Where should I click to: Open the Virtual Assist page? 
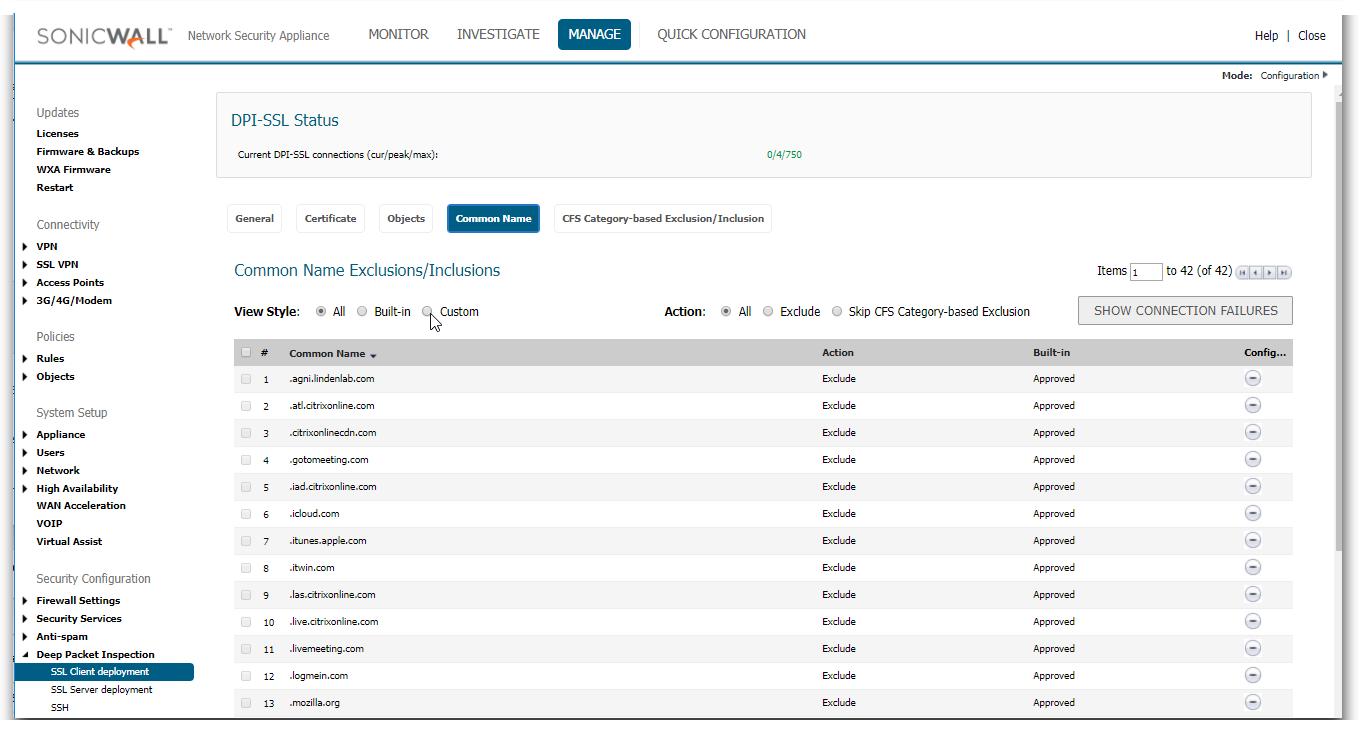coord(69,541)
